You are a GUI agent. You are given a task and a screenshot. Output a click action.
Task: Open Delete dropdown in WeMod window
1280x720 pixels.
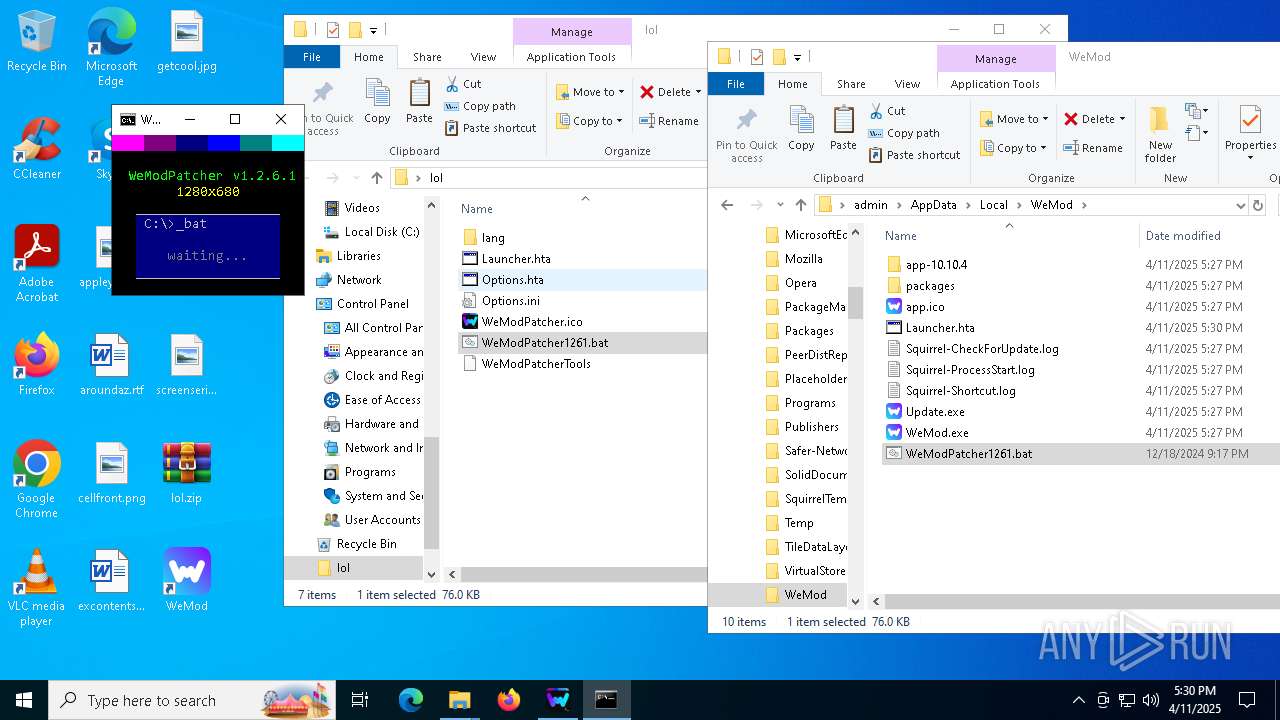coord(1094,119)
